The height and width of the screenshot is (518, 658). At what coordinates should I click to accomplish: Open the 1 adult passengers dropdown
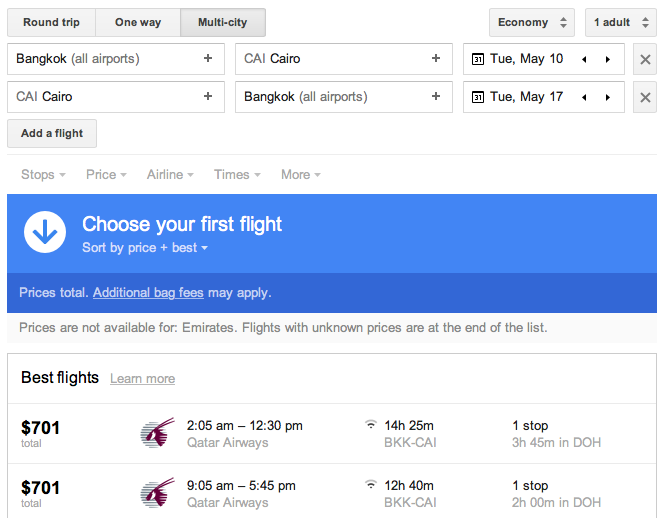click(621, 22)
